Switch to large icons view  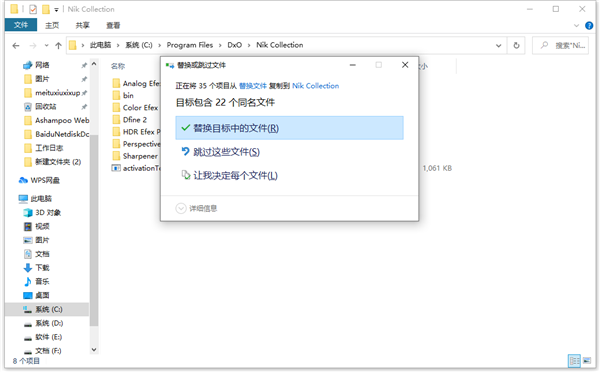587,361
